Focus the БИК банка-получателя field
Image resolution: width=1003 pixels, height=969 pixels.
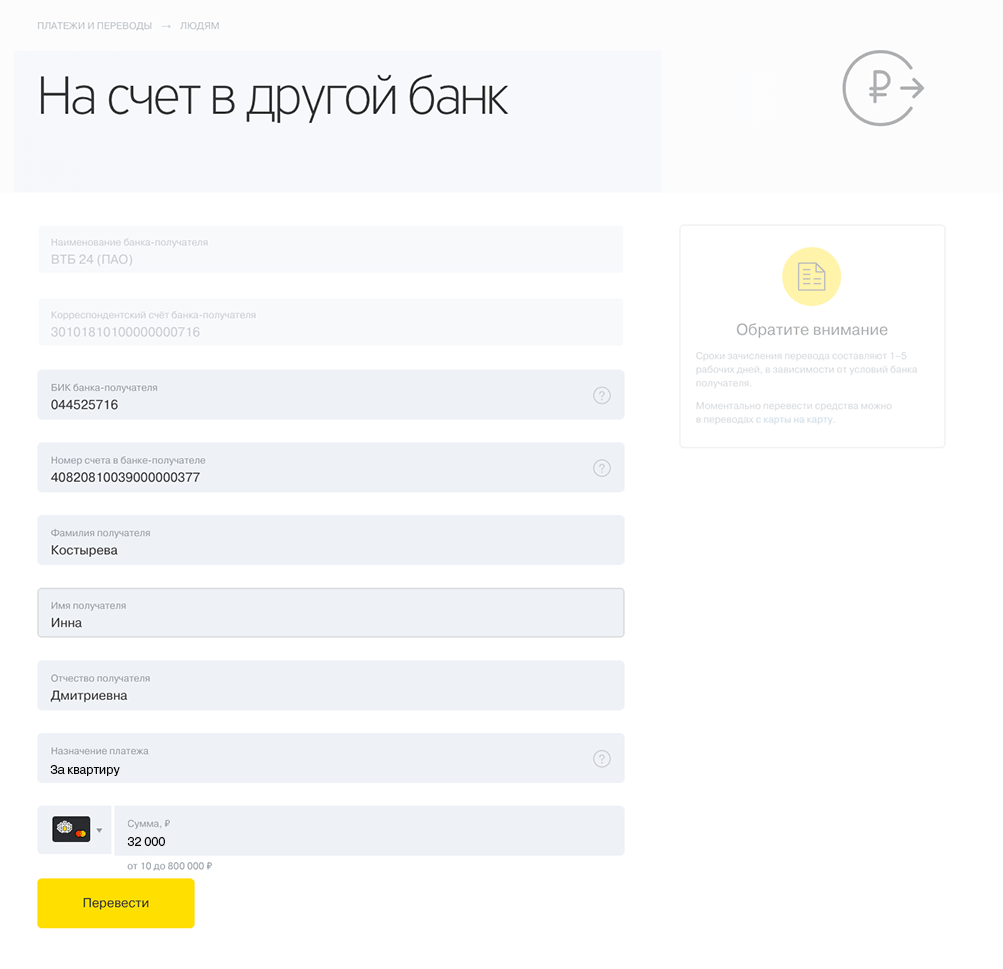pyautogui.click(x=331, y=395)
